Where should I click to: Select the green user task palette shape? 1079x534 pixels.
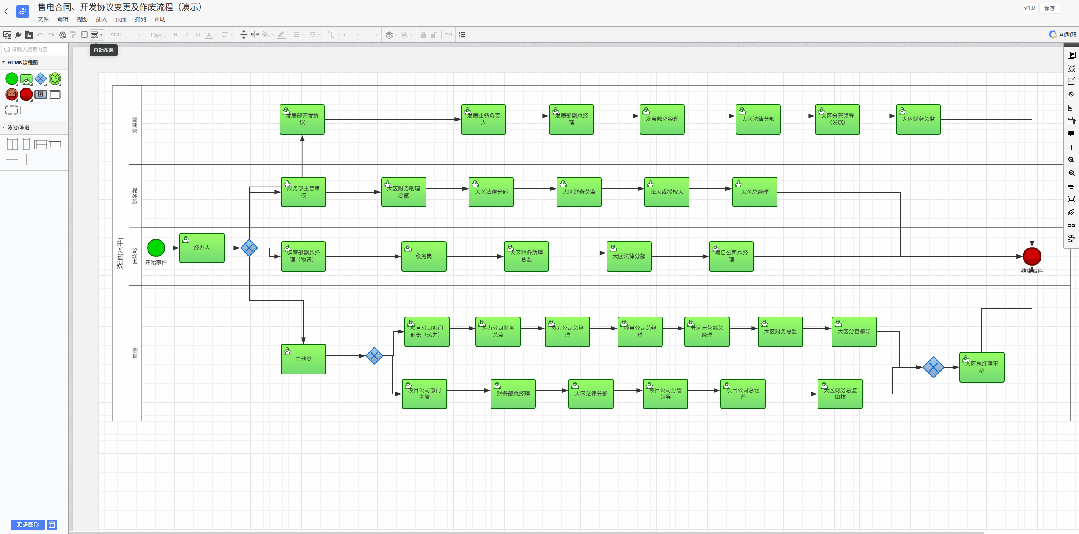coord(26,79)
